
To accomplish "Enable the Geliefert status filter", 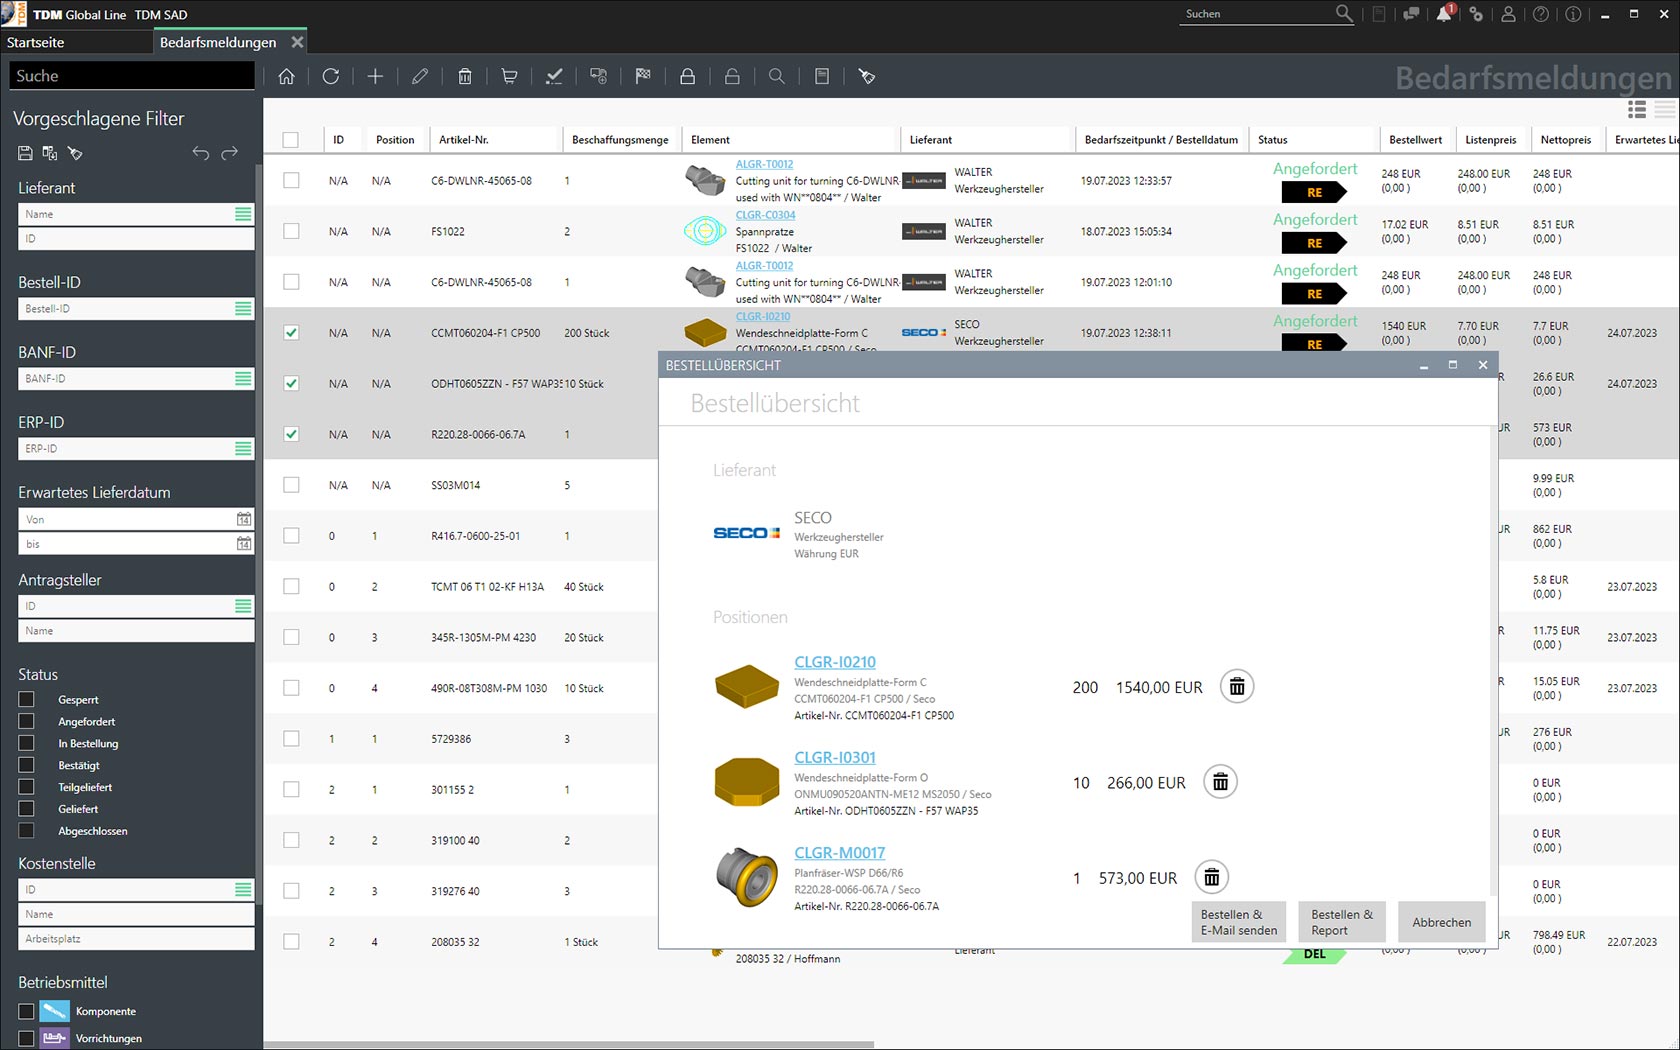I will 26,809.
